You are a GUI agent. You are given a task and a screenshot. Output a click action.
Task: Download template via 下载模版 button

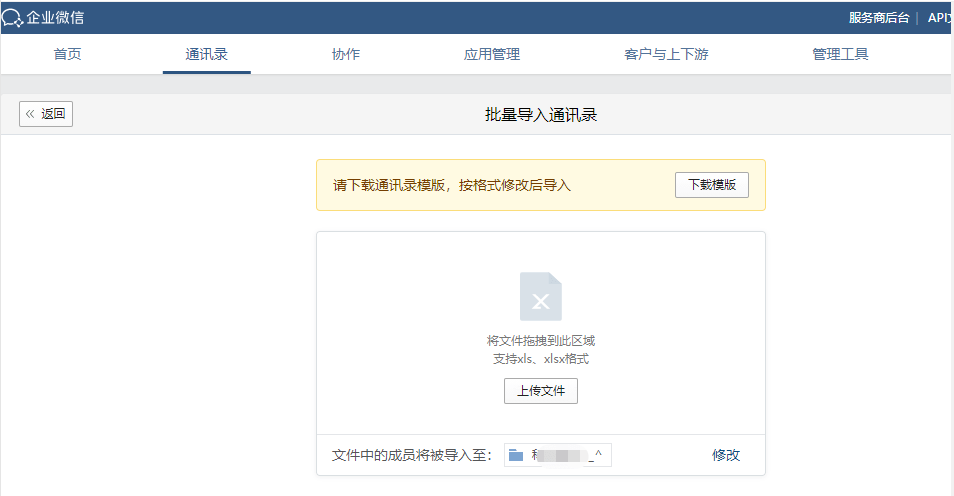pyautogui.click(x=712, y=185)
